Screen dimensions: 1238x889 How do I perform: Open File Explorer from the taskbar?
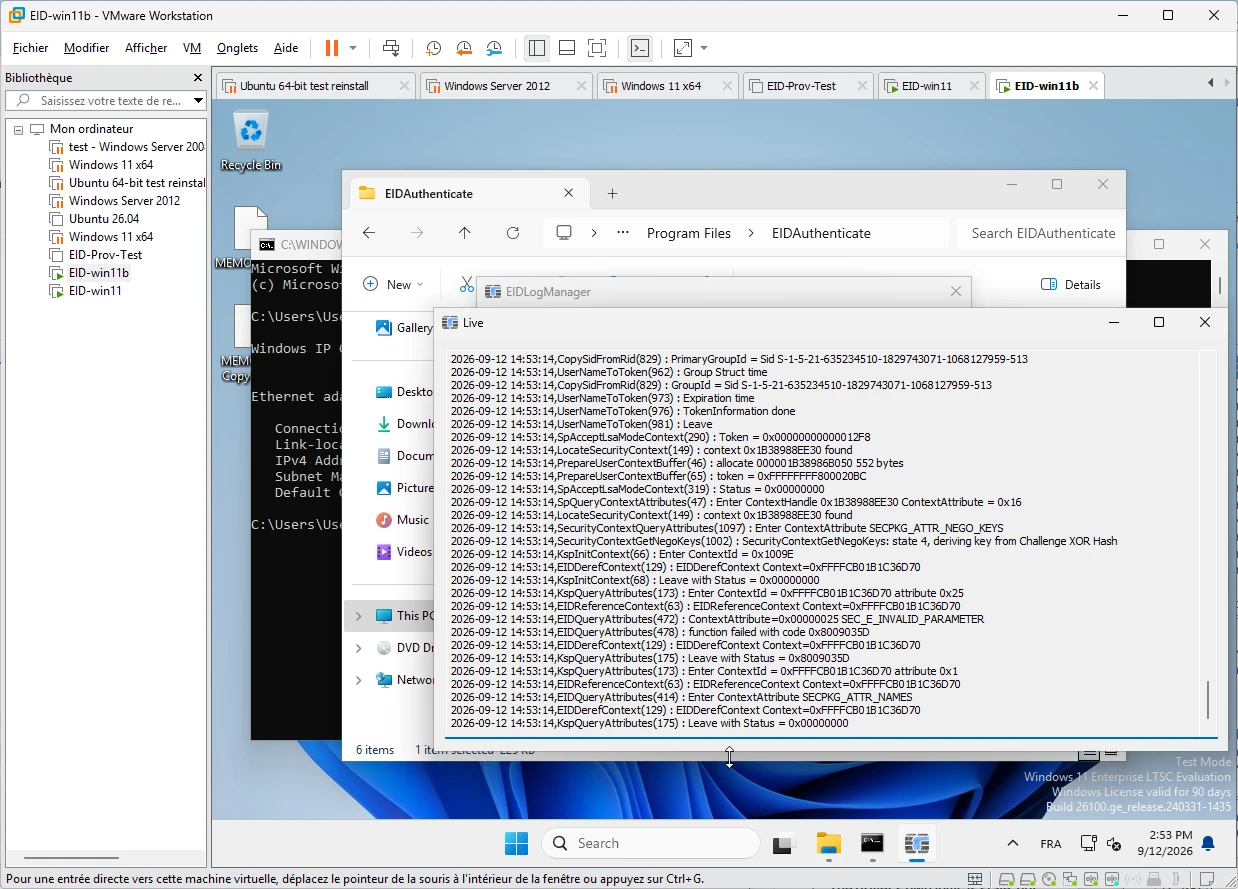tap(828, 844)
